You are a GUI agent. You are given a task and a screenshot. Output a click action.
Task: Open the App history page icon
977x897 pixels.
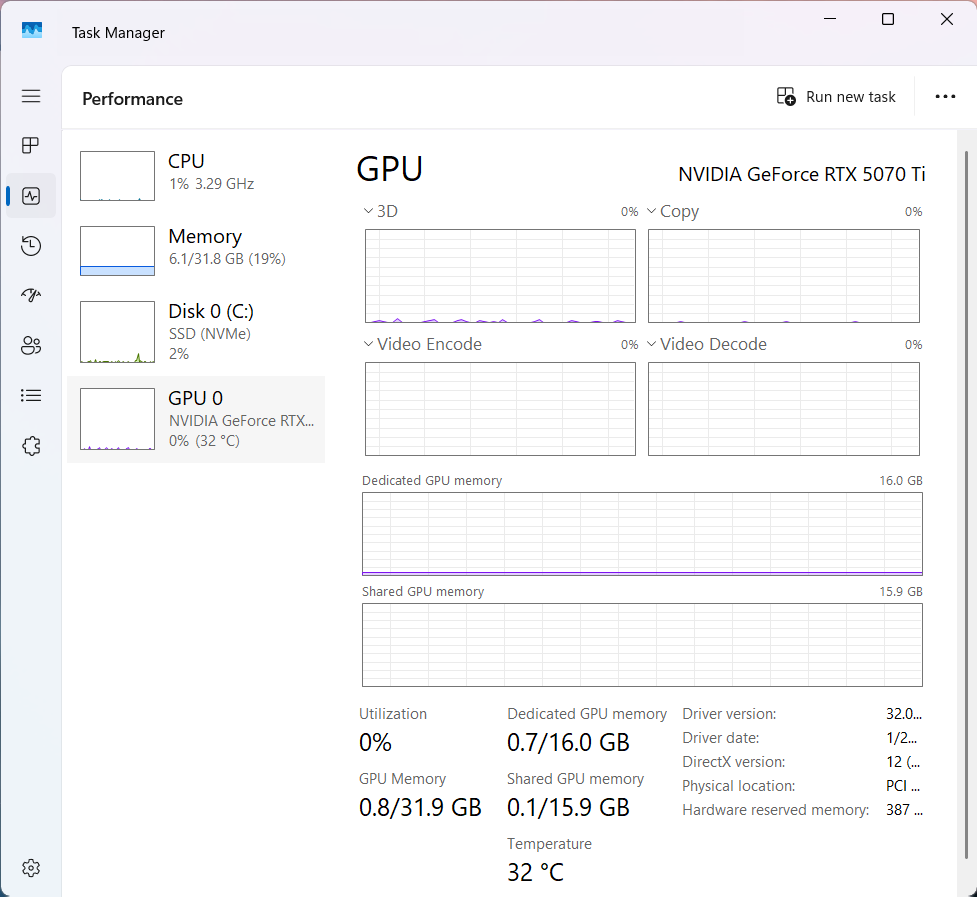(31, 246)
